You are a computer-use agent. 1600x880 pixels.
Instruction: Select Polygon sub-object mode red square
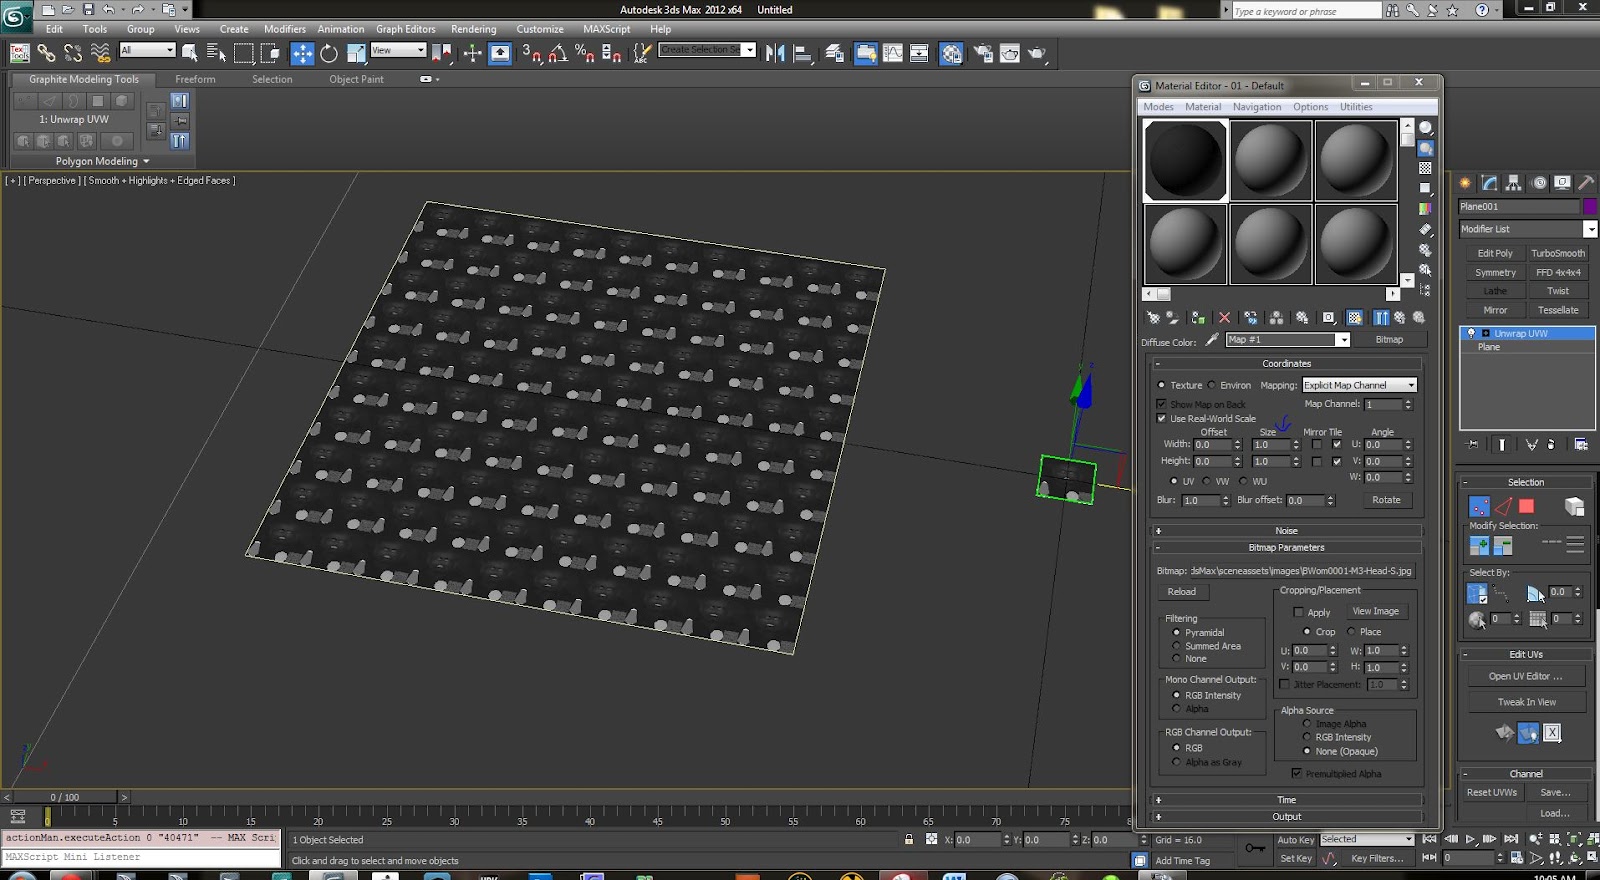pyautogui.click(x=1526, y=507)
